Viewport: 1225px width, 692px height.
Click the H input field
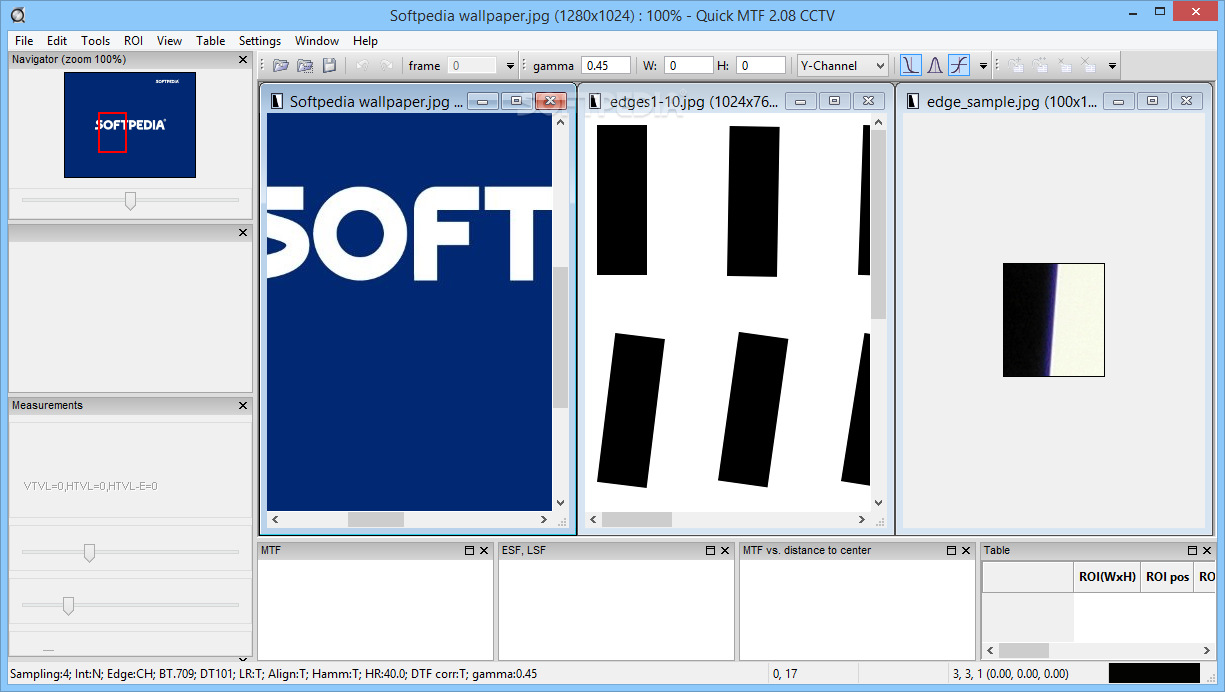(x=761, y=65)
